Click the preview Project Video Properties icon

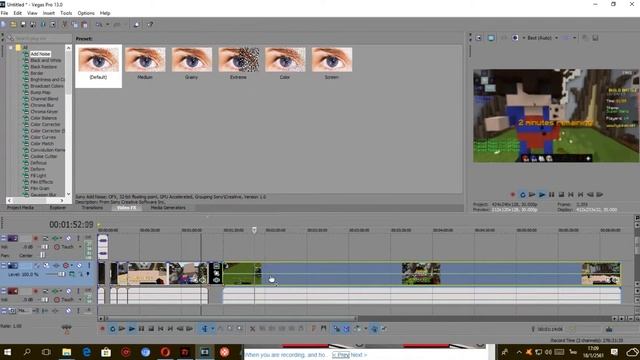pyautogui.click(x=478, y=38)
